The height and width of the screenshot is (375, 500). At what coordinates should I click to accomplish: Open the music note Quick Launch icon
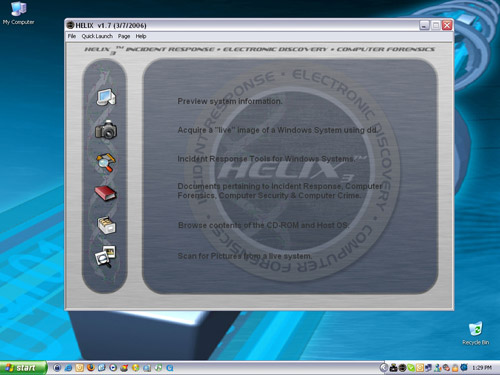click(158, 368)
